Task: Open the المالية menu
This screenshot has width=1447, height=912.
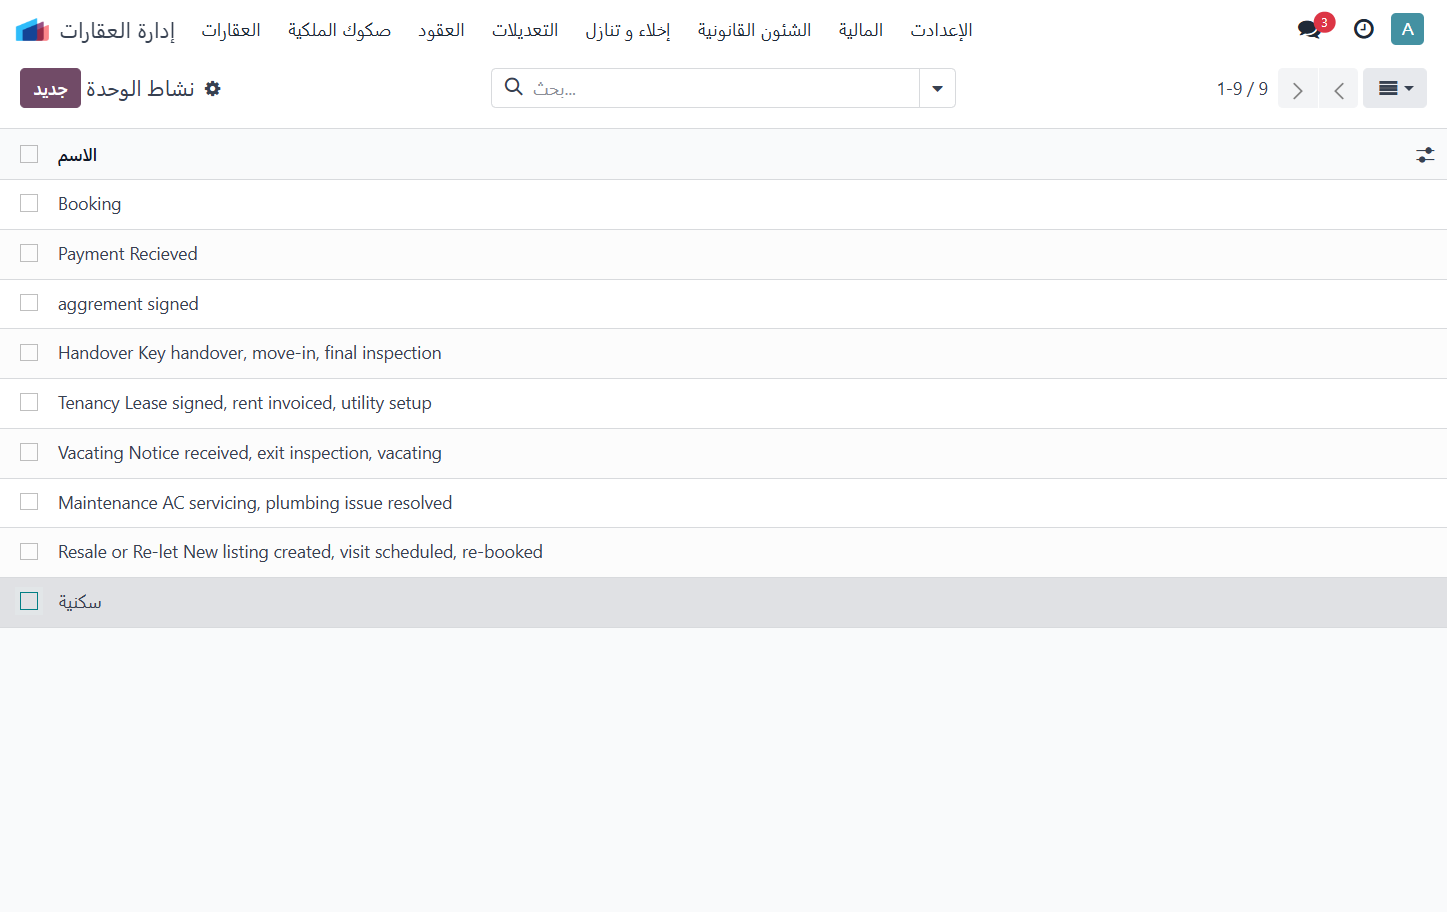Action: pyautogui.click(x=861, y=30)
